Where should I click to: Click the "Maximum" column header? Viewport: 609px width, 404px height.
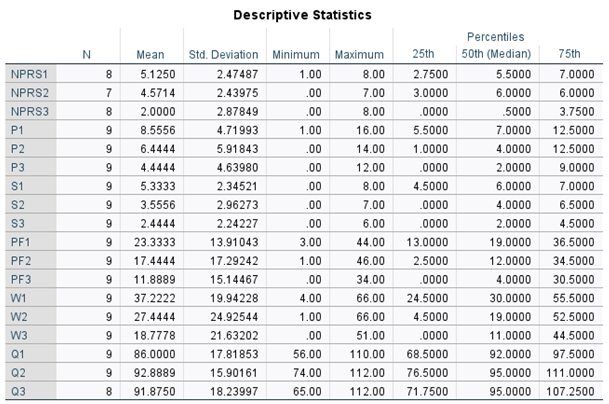pyautogui.click(x=359, y=53)
